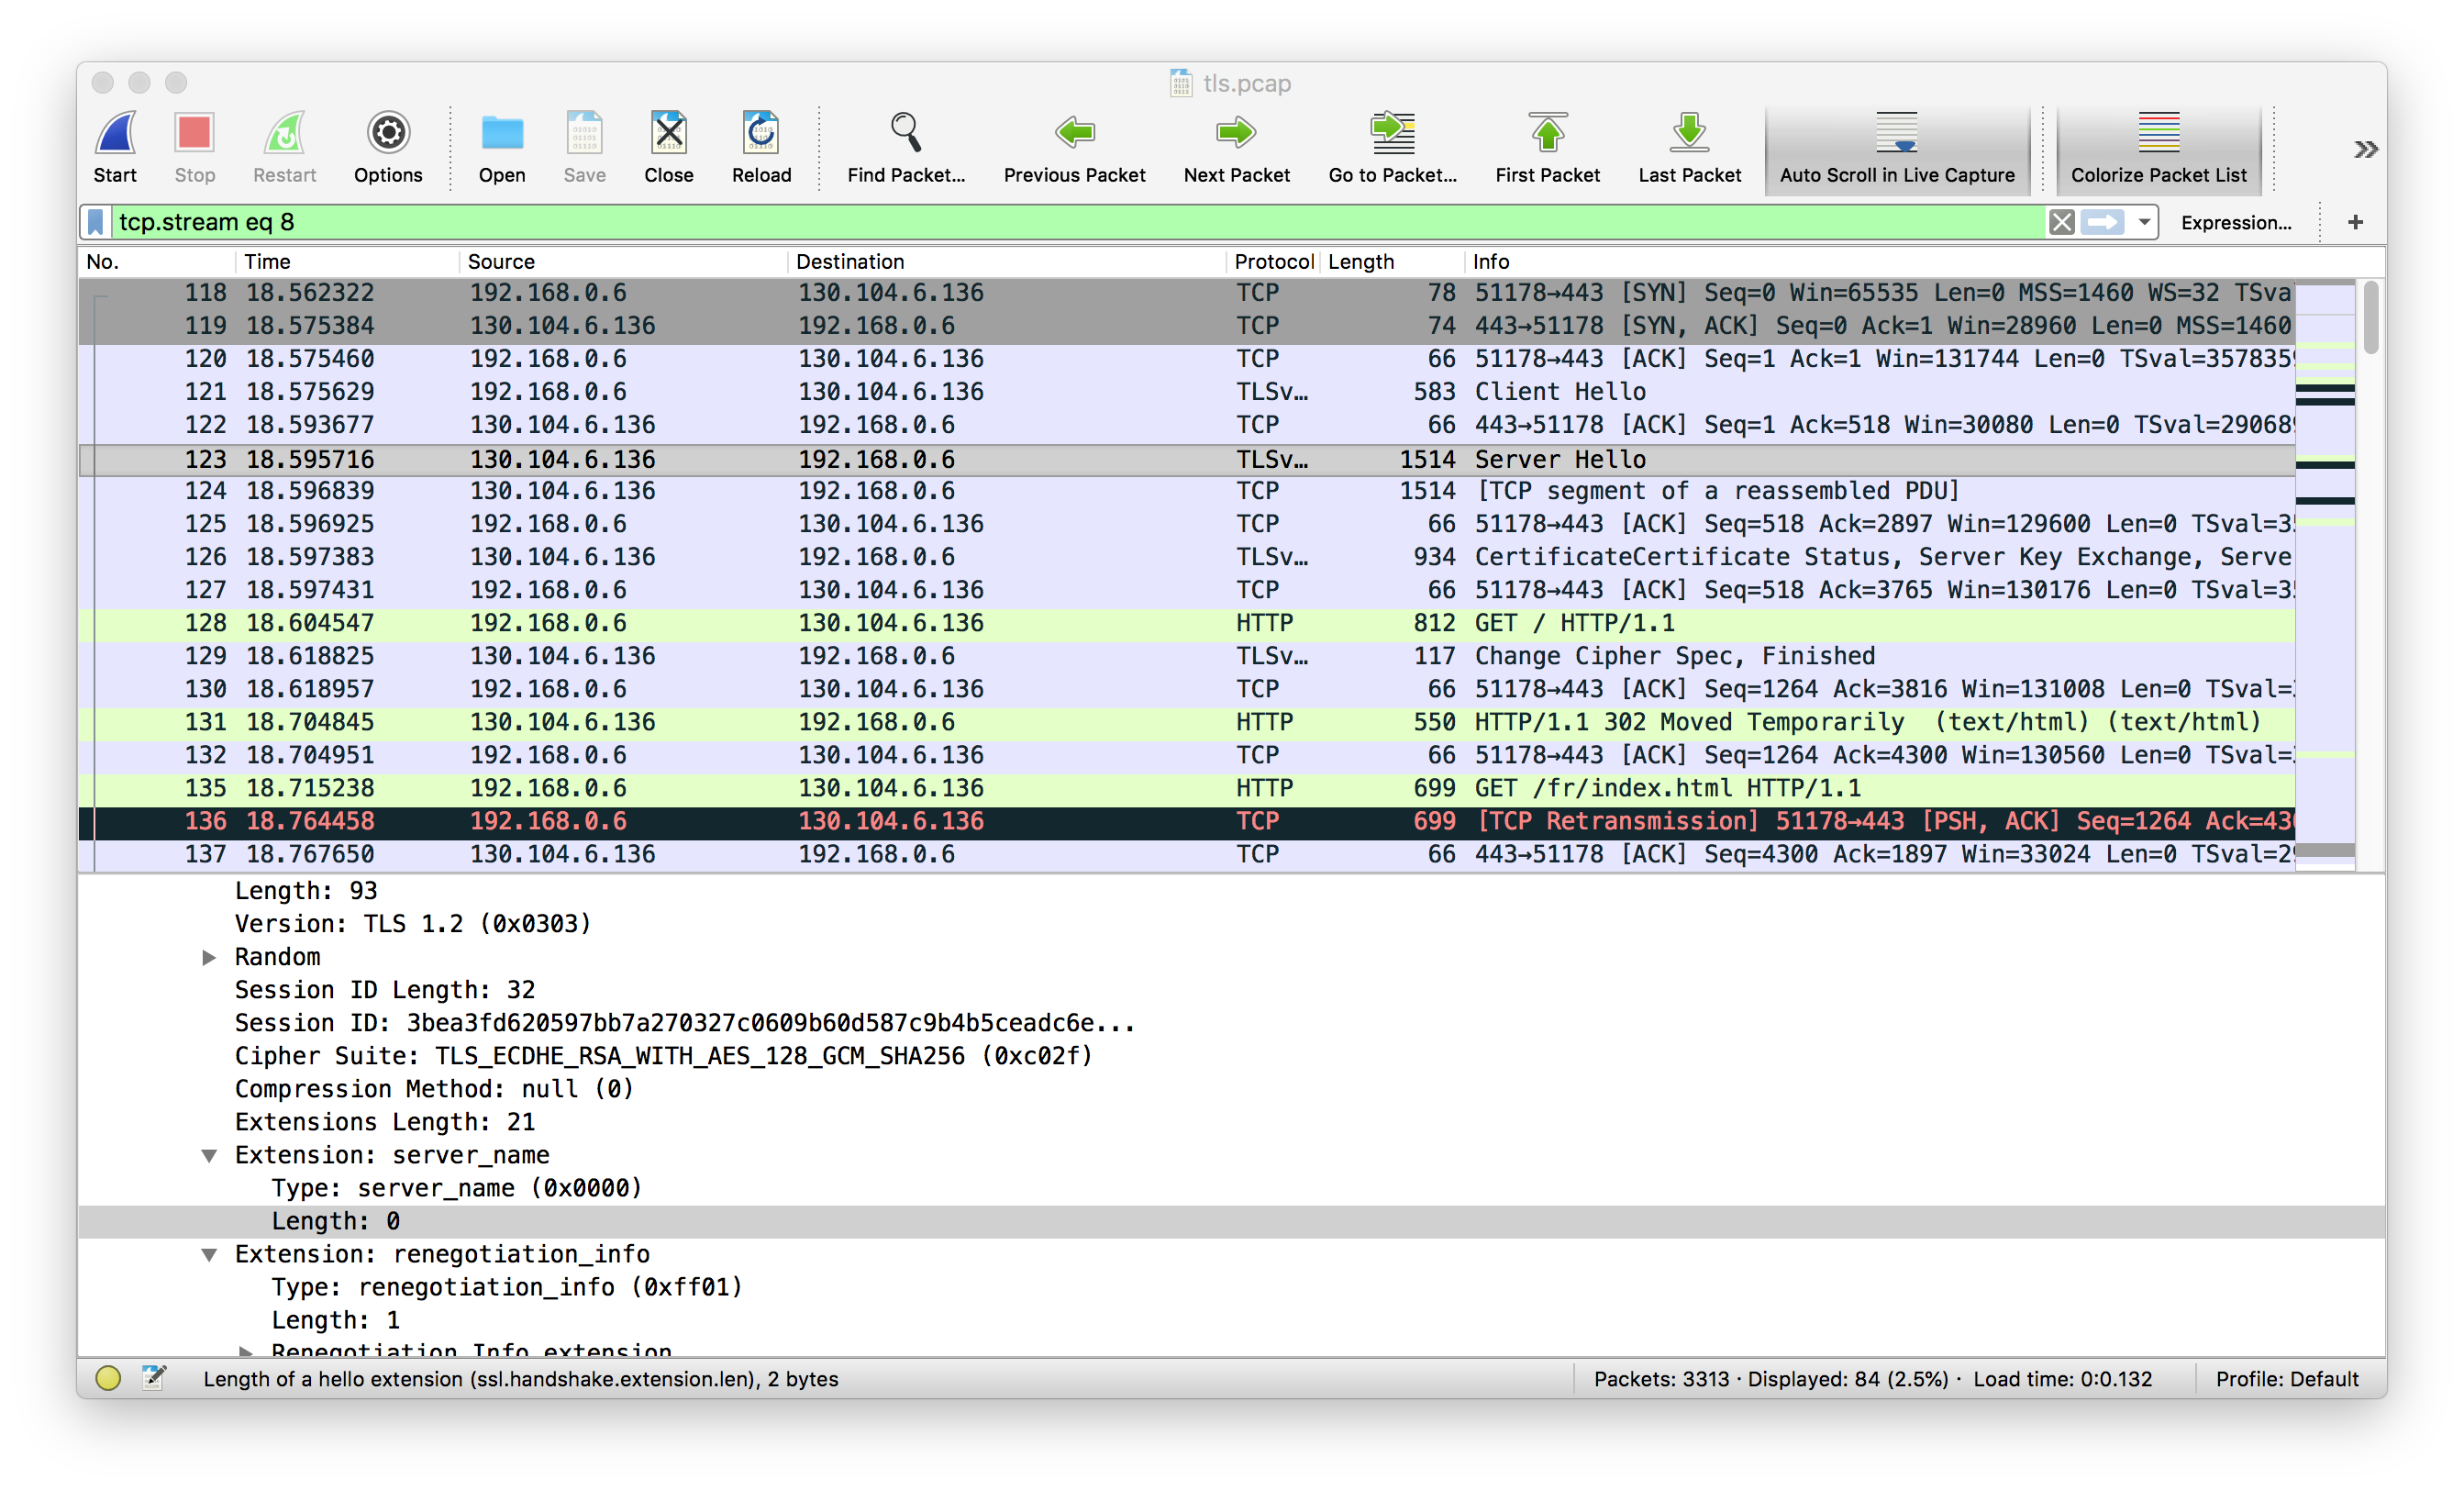Open capture file properties notepad icon
The width and height of the screenshot is (2464, 1490).
[154, 1378]
